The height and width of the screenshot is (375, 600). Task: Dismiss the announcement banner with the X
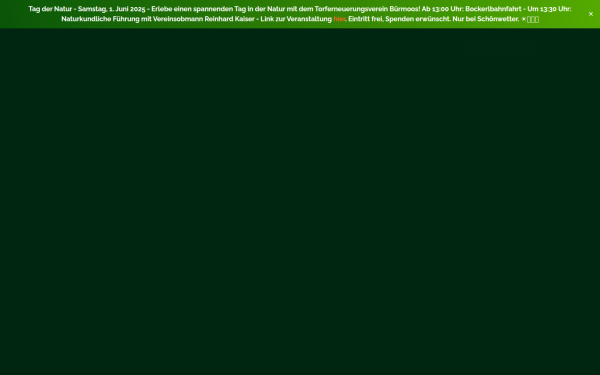[590, 14]
